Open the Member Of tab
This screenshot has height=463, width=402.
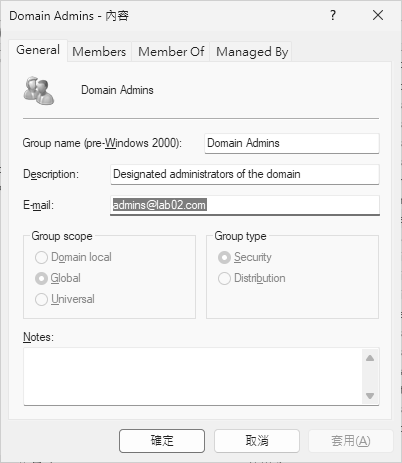click(x=171, y=52)
